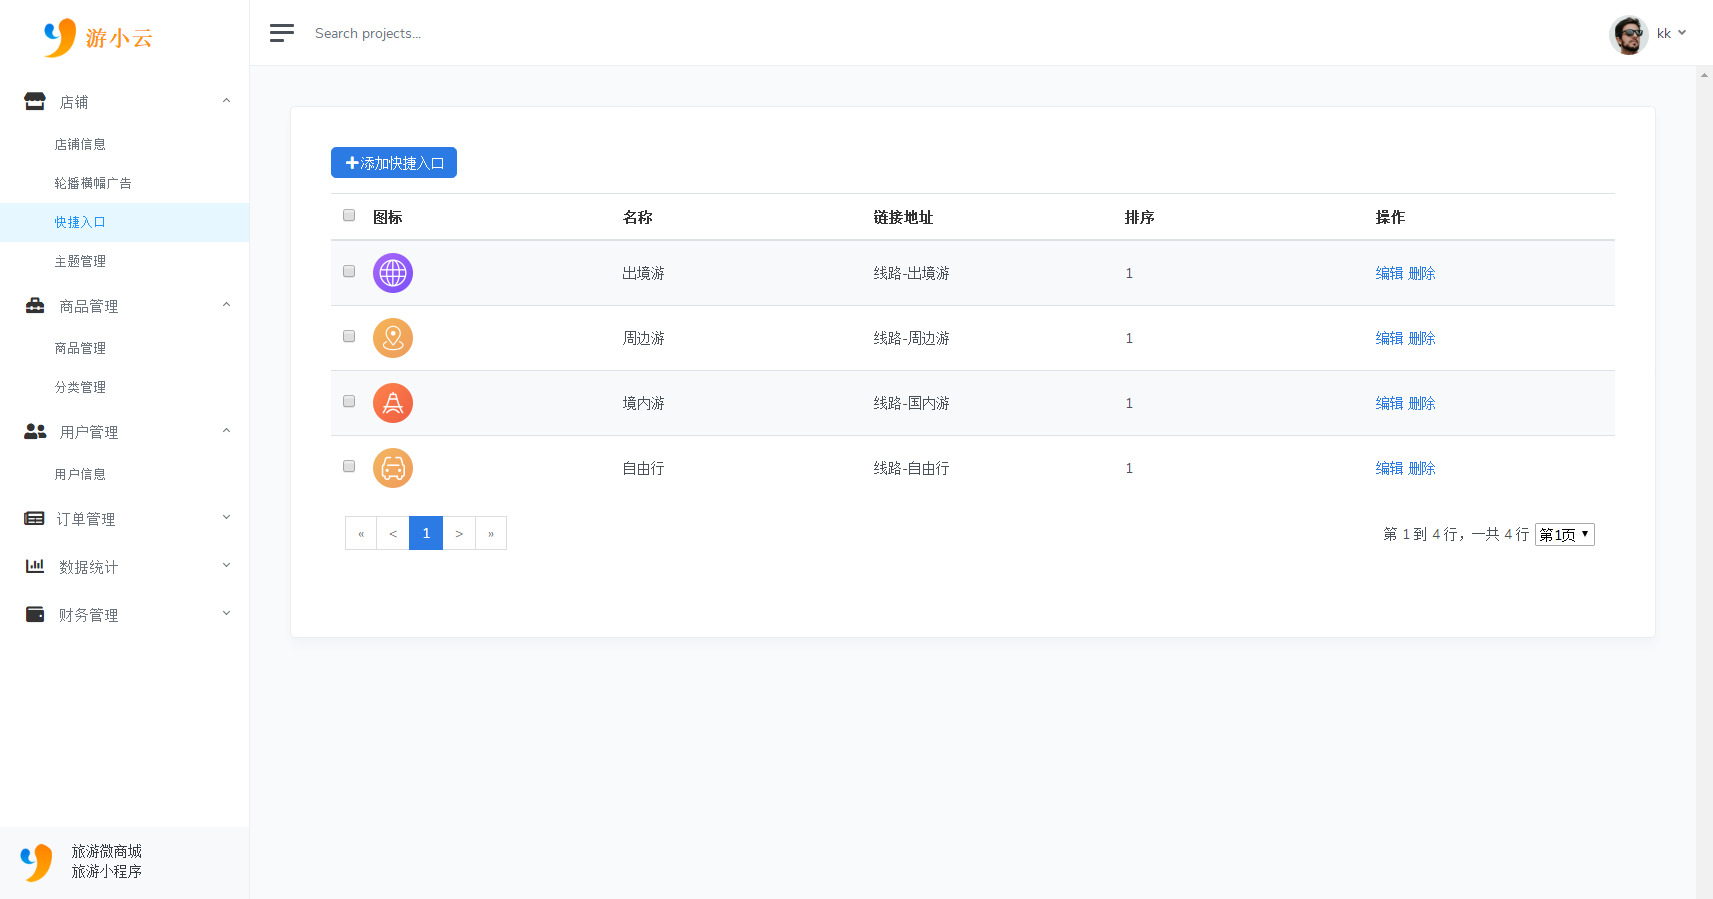This screenshot has height=899, width=1713.
Task: Click the red tower icon for 境内游
Action: pos(393,403)
